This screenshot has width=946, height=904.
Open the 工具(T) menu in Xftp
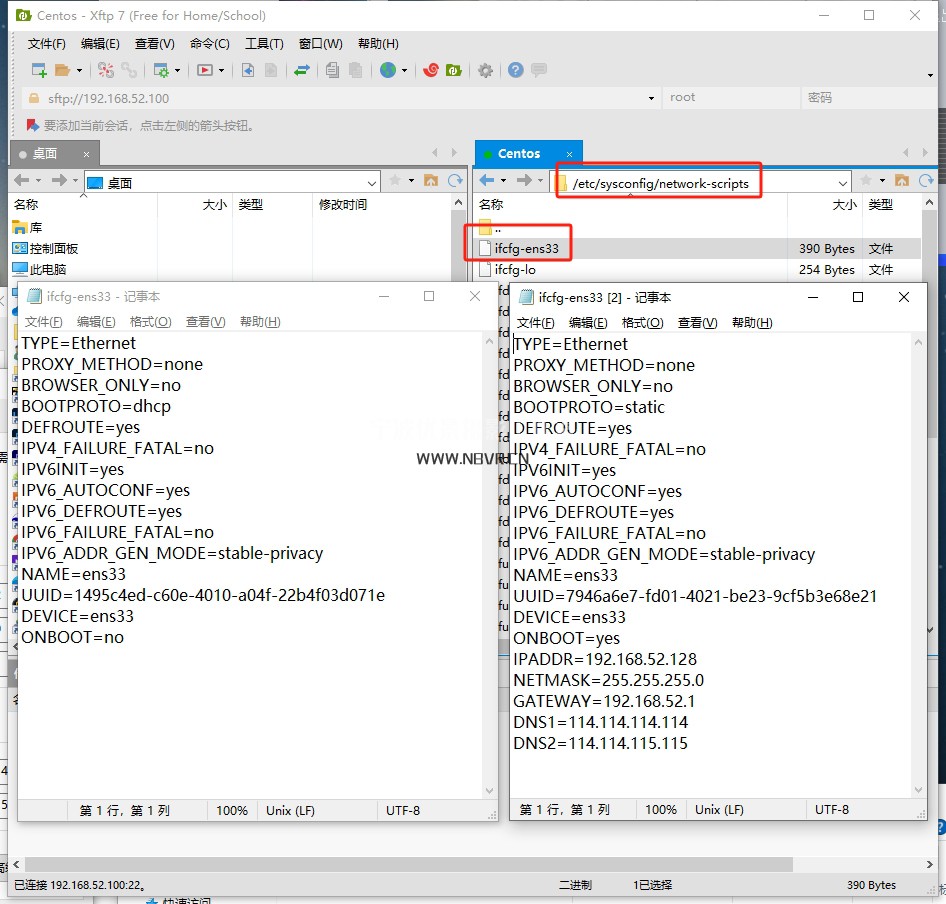(x=264, y=44)
